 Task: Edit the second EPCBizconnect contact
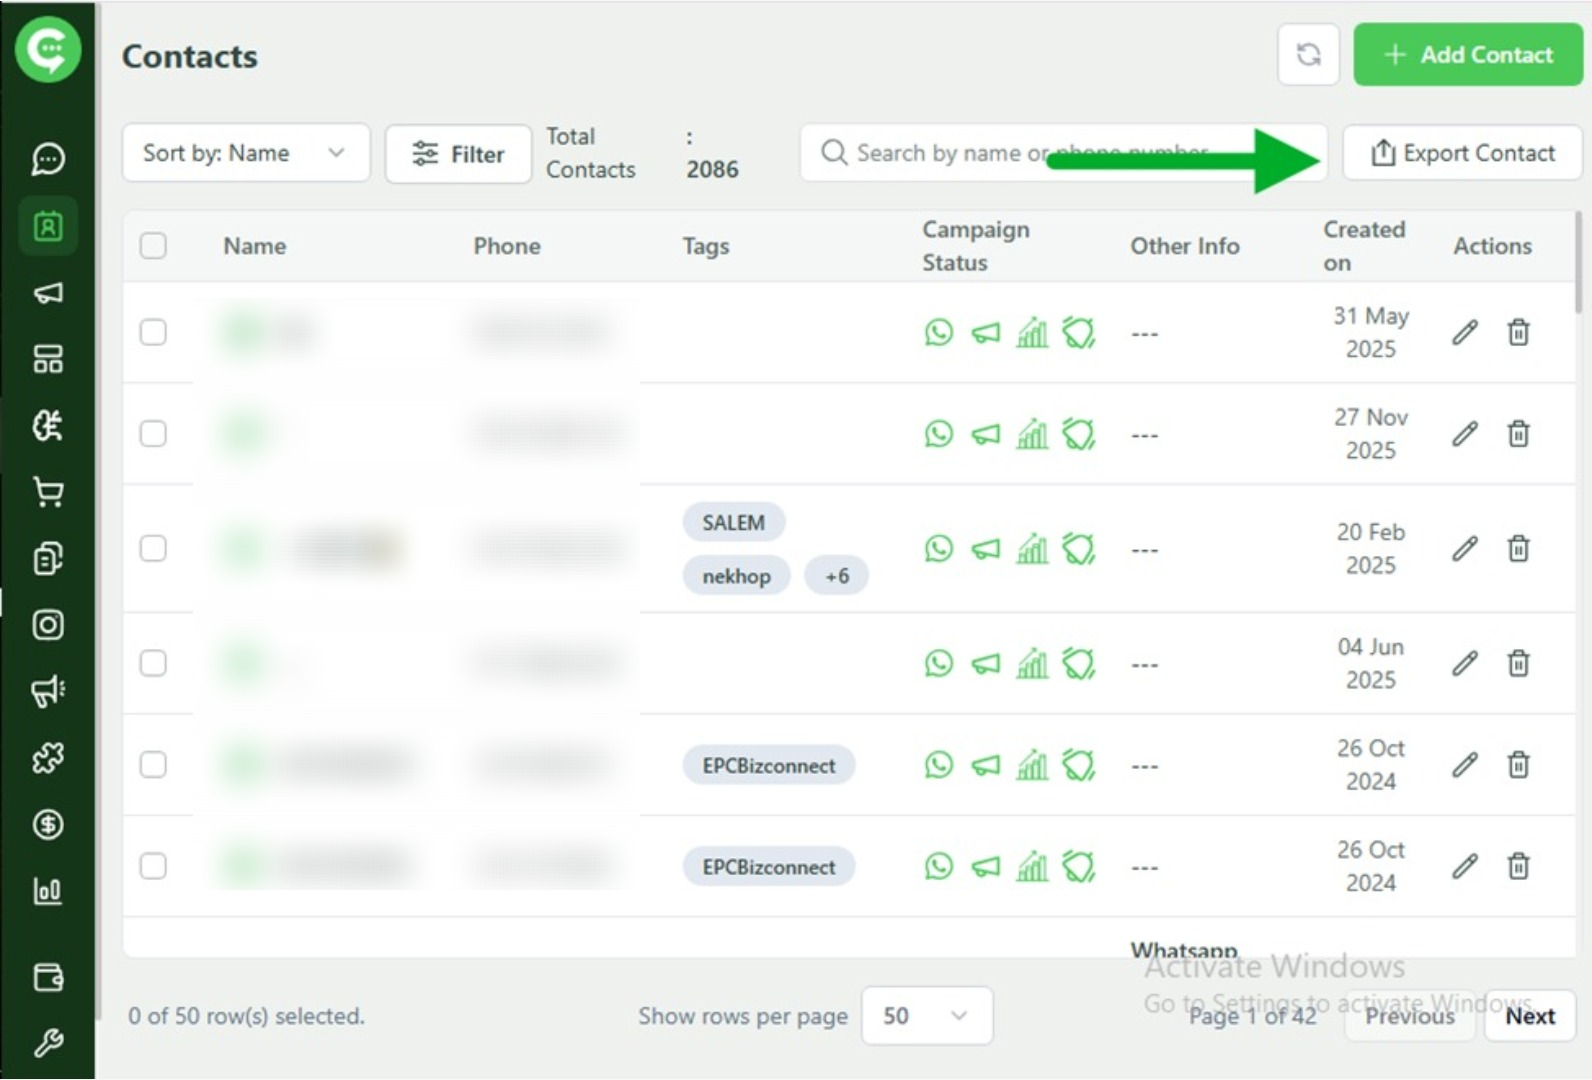(x=1465, y=865)
